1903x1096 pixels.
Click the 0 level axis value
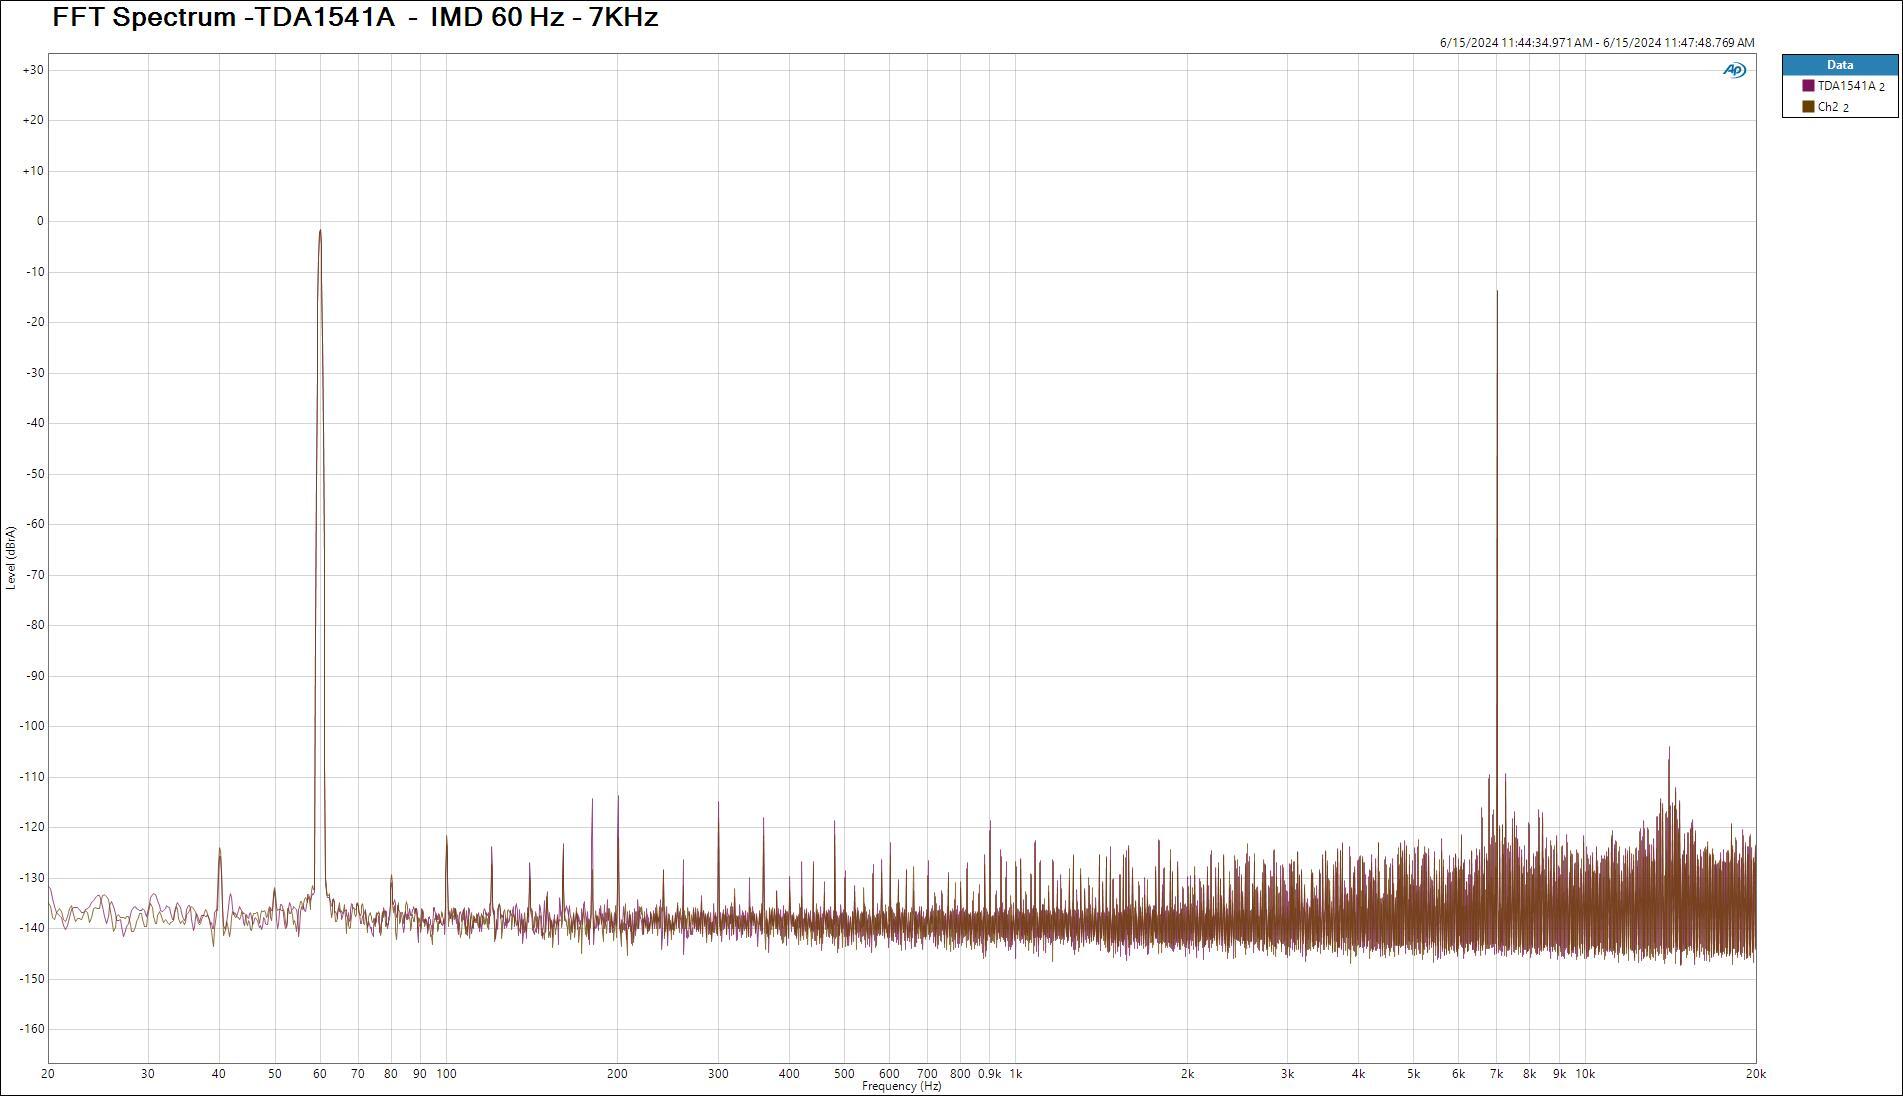tap(40, 221)
